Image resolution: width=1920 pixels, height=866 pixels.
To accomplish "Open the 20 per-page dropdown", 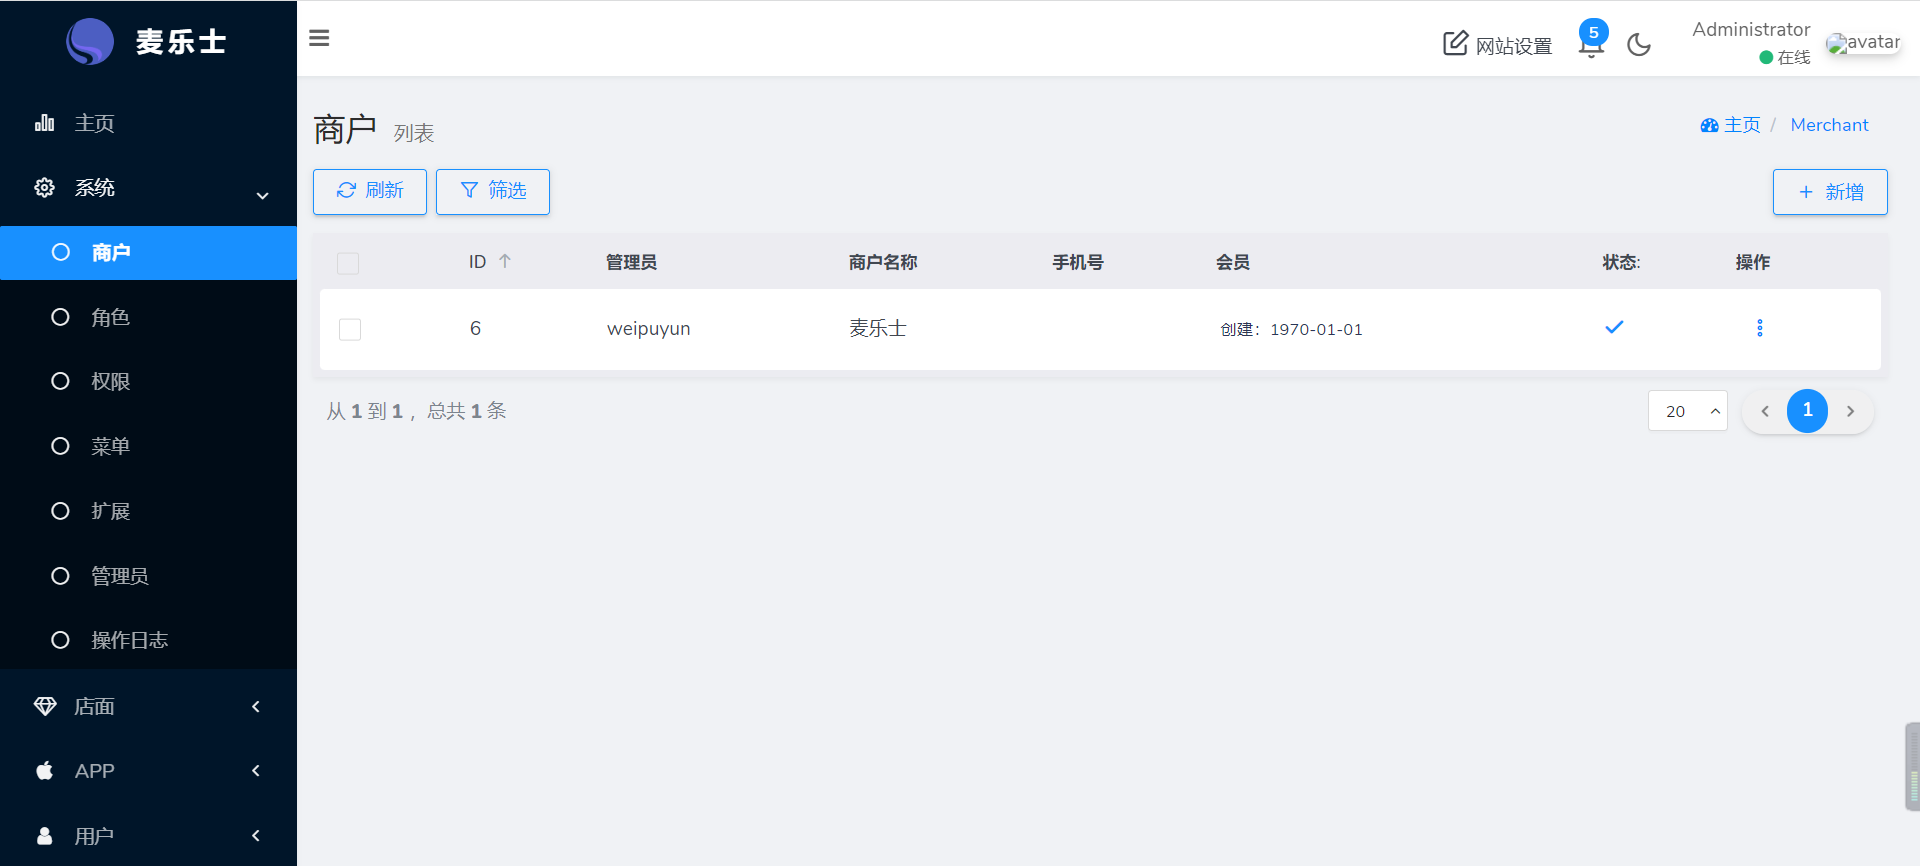I will [x=1688, y=411].
